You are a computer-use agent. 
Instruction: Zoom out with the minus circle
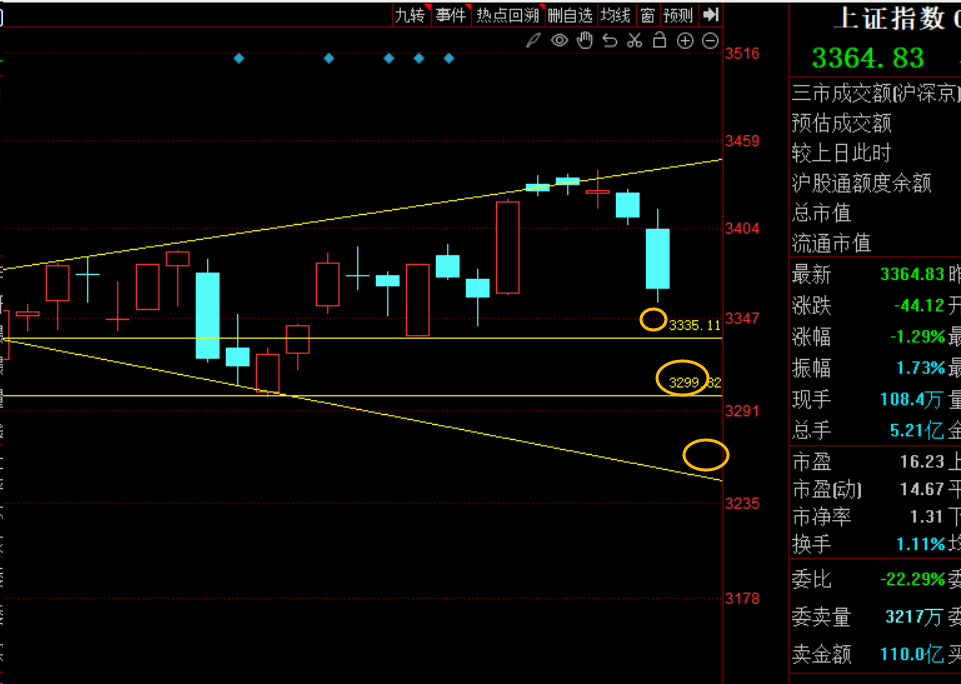click(x=710, y=41)
